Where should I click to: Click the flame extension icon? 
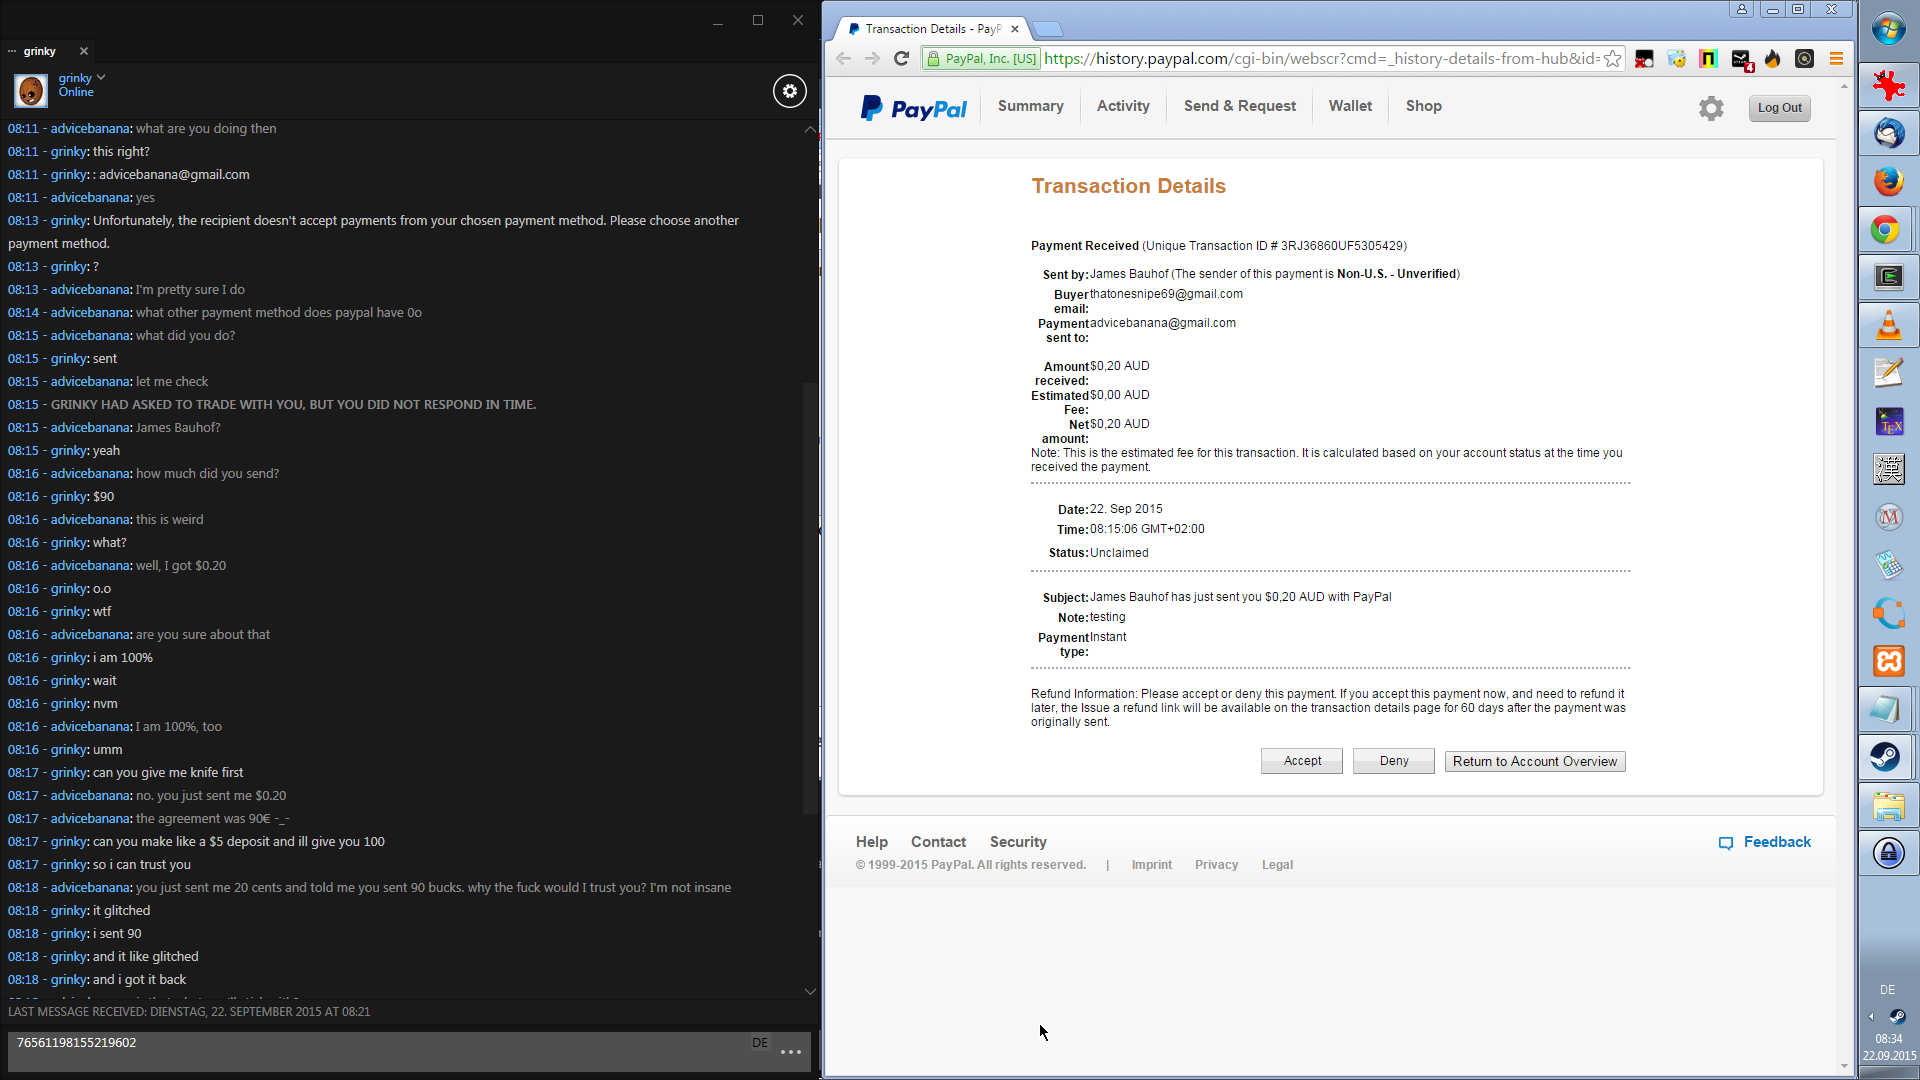(x=1773, y=59)
